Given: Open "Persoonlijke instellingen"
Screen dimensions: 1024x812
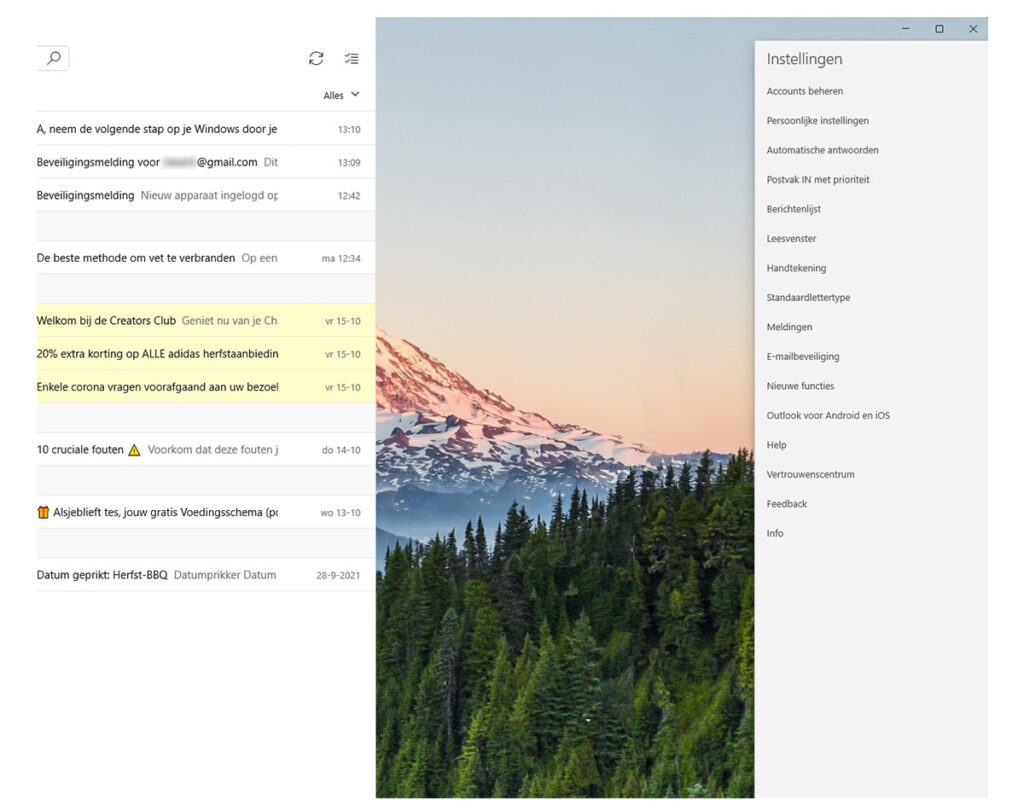Looking at the screenshot, I should (817, 120).
